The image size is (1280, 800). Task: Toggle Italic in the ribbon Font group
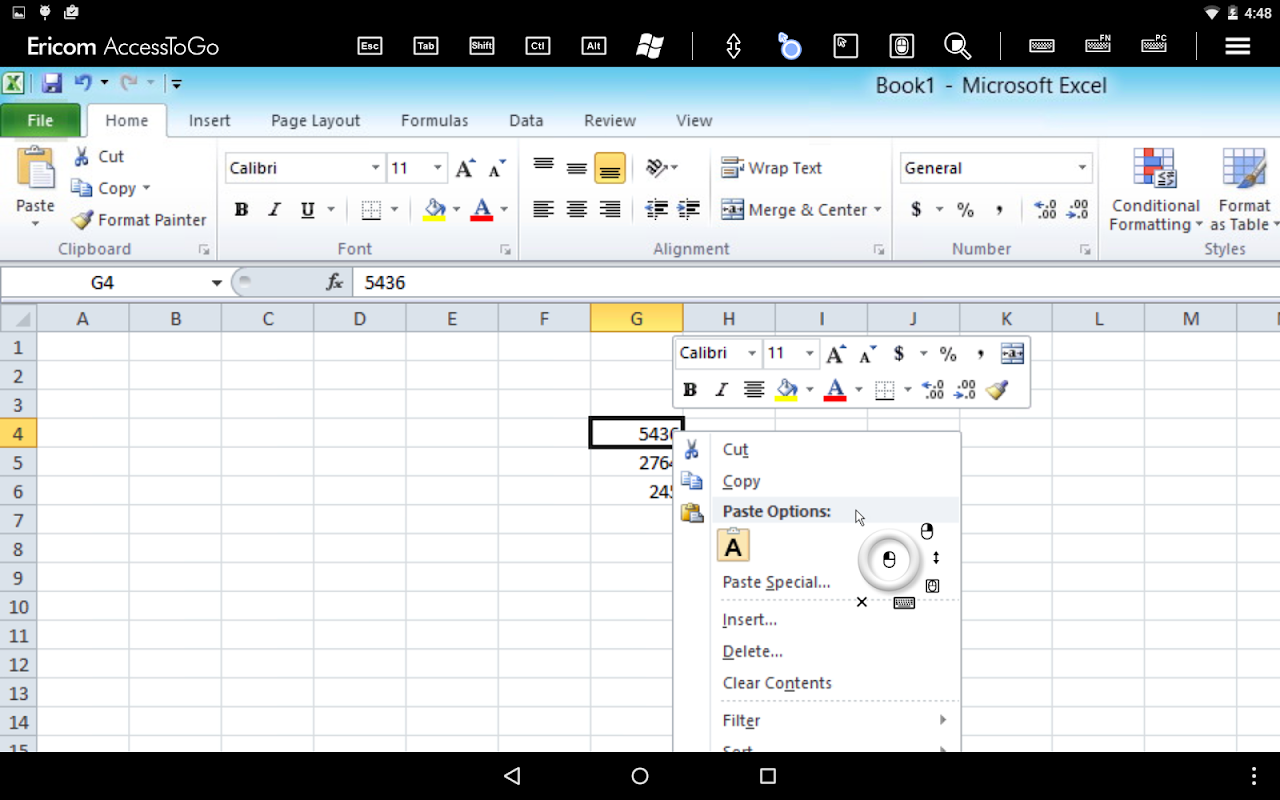point(274,210)
